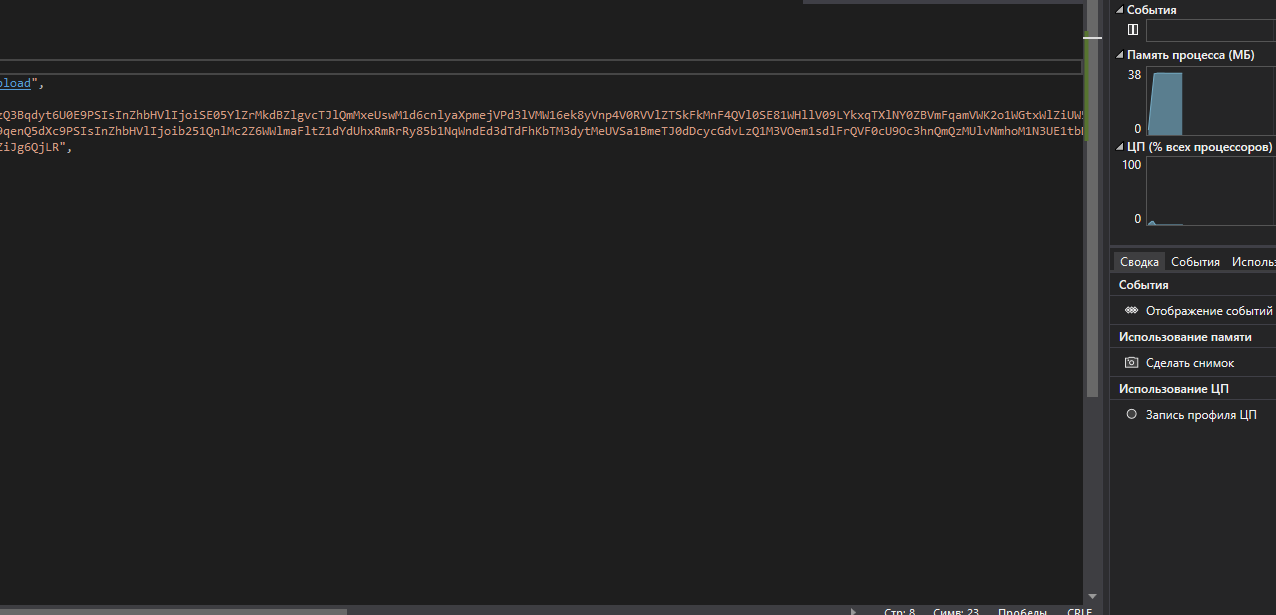The image size is (1276, 615).
Task: Click the Пробелы indicator in status bar
Action: tap(1022, 611)
